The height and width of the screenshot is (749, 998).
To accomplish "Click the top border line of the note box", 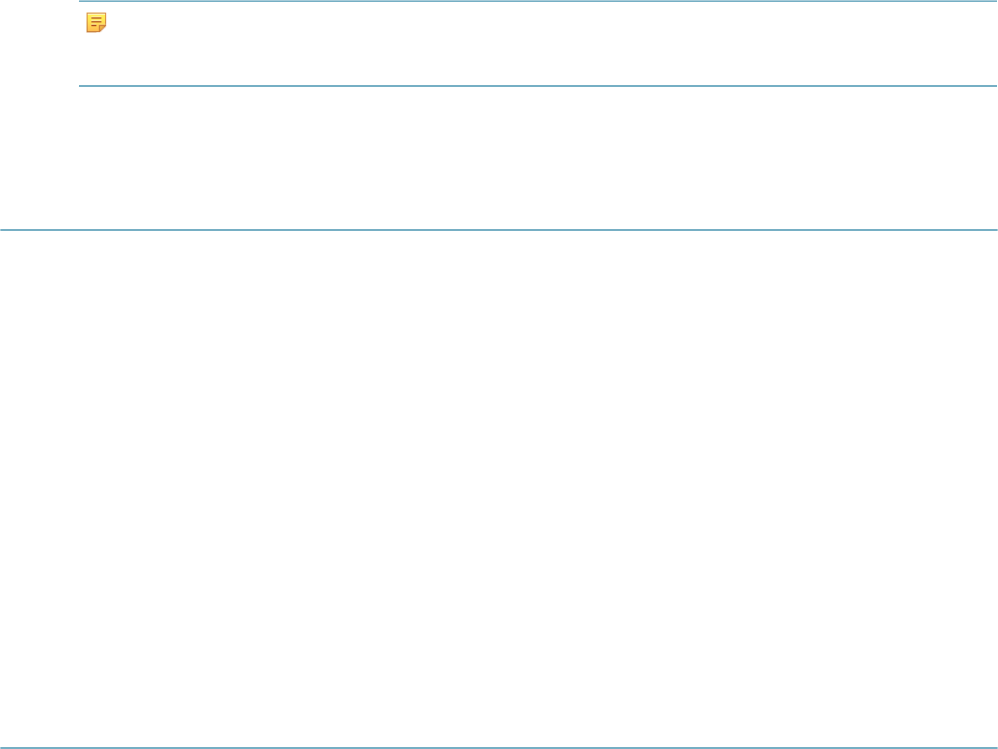I will click(538, 1).
